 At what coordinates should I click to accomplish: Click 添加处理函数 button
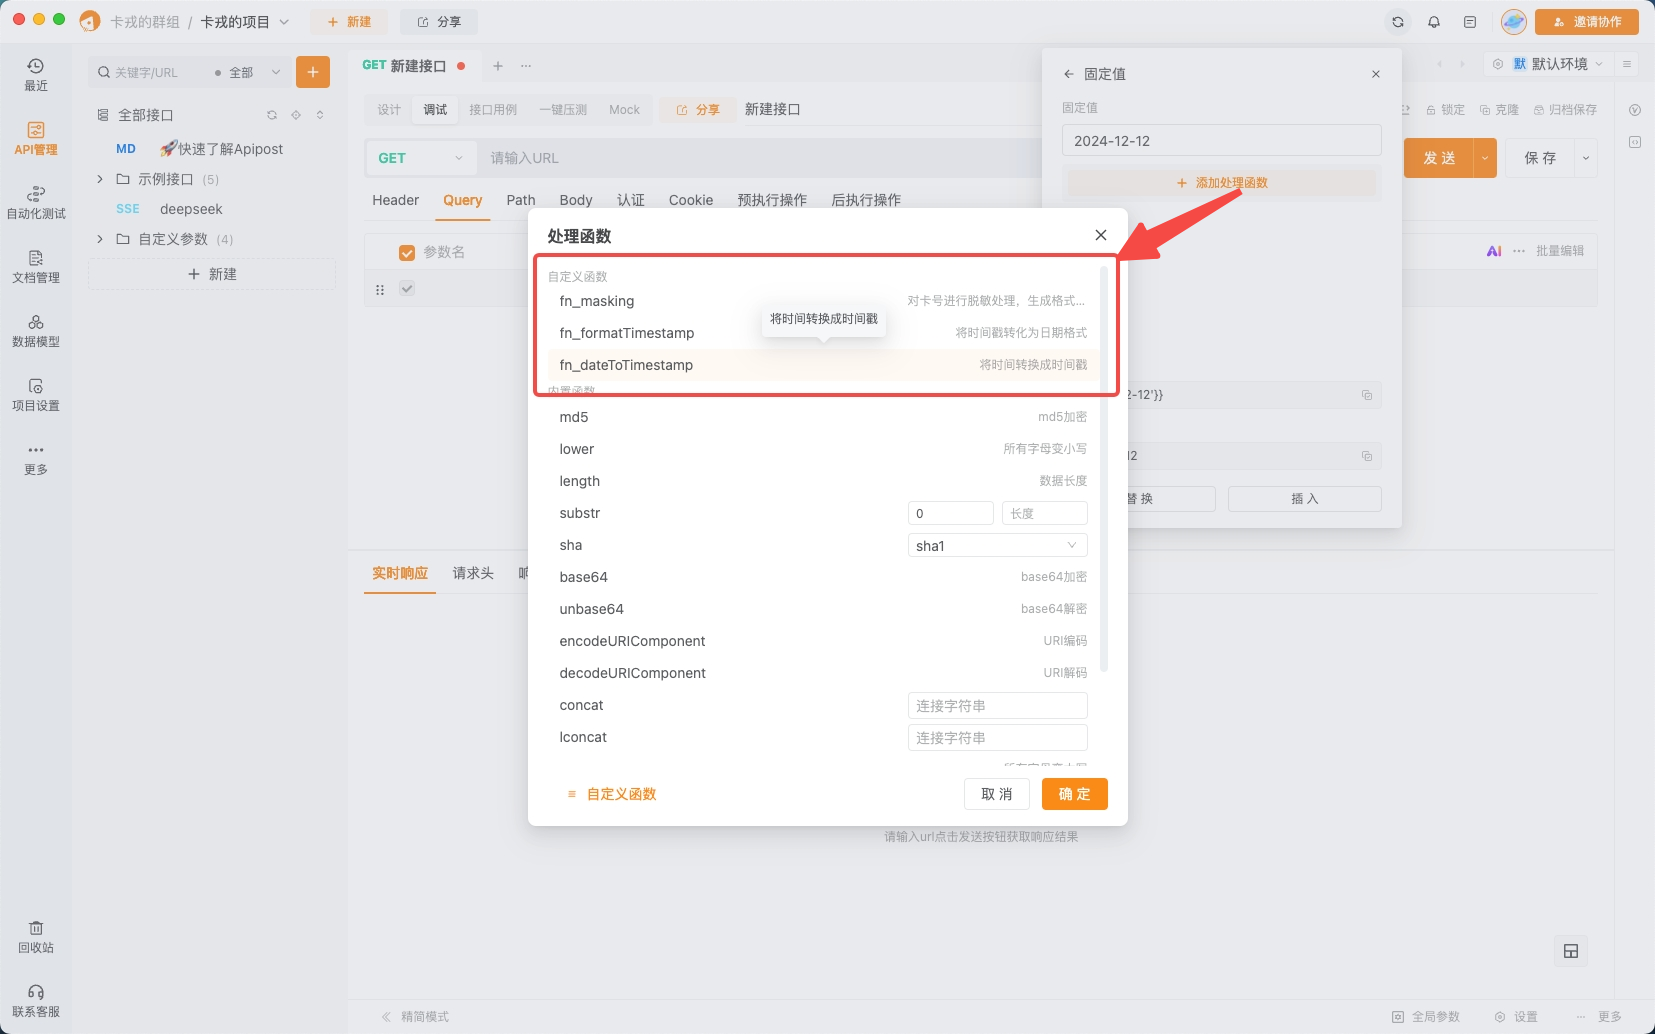click(x=1222, y=183)
